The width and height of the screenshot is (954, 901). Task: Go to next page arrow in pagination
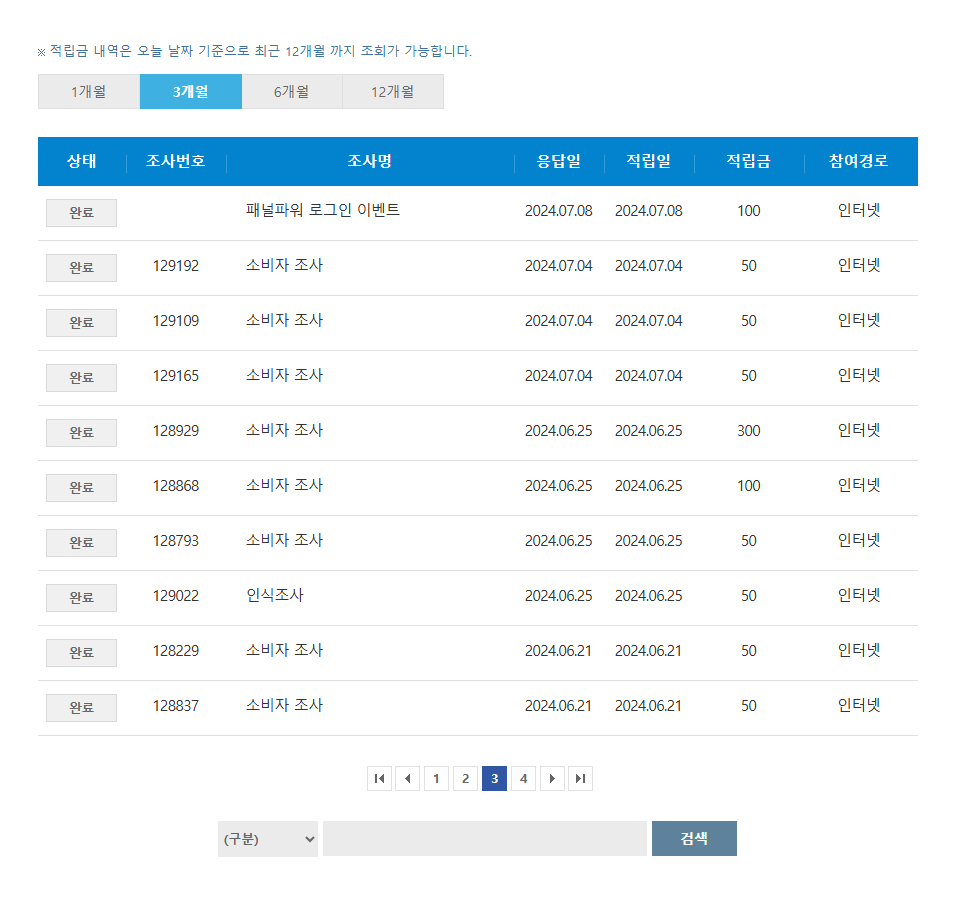tap(552, 778)
